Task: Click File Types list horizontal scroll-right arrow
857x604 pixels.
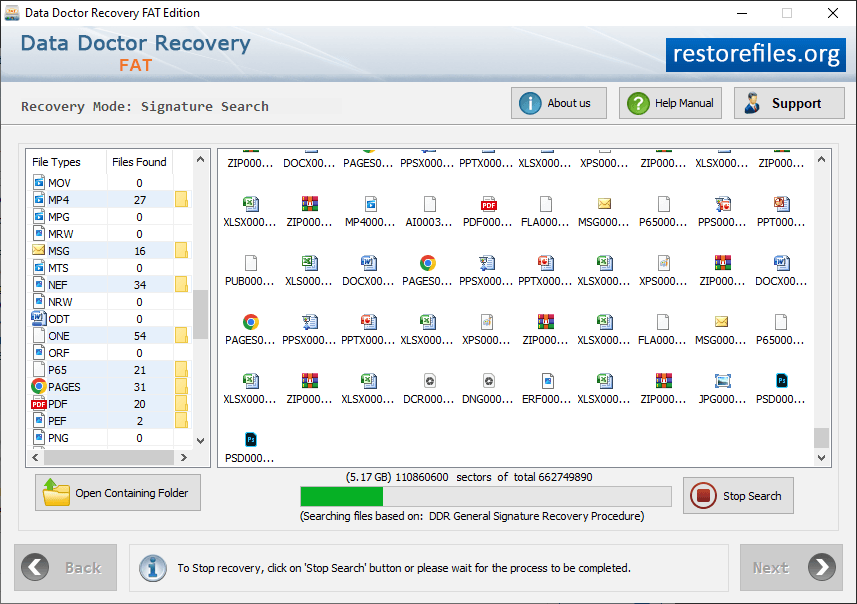Action: point(184,457)
